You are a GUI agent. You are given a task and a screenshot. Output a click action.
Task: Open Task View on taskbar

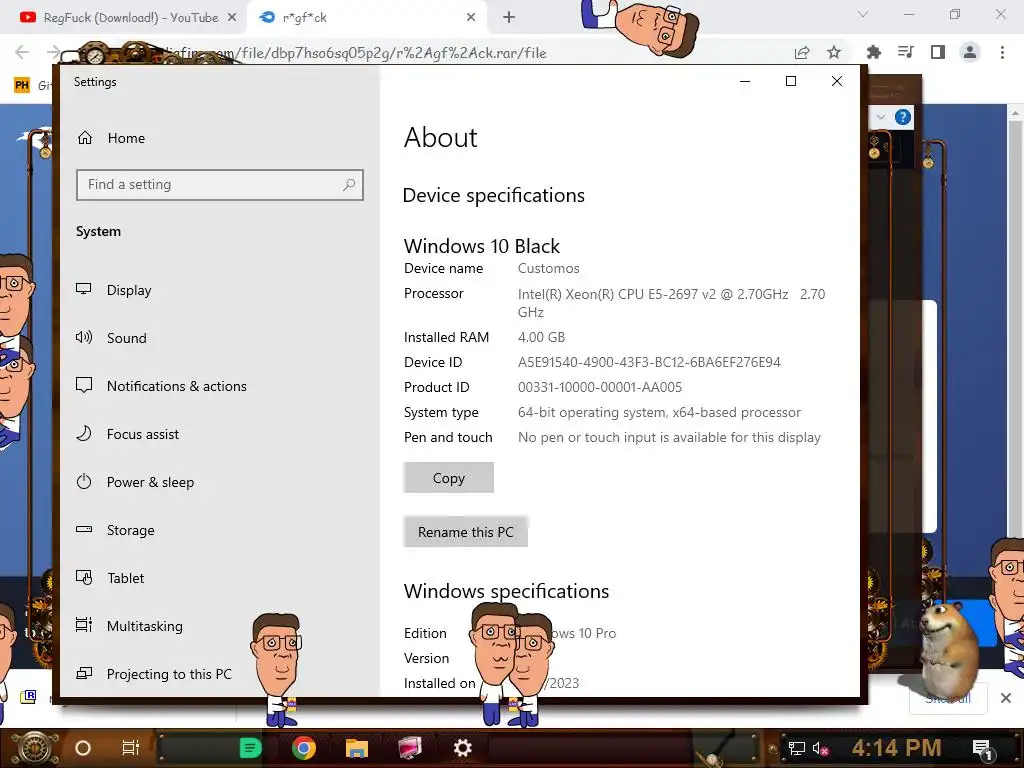[131, 748]
